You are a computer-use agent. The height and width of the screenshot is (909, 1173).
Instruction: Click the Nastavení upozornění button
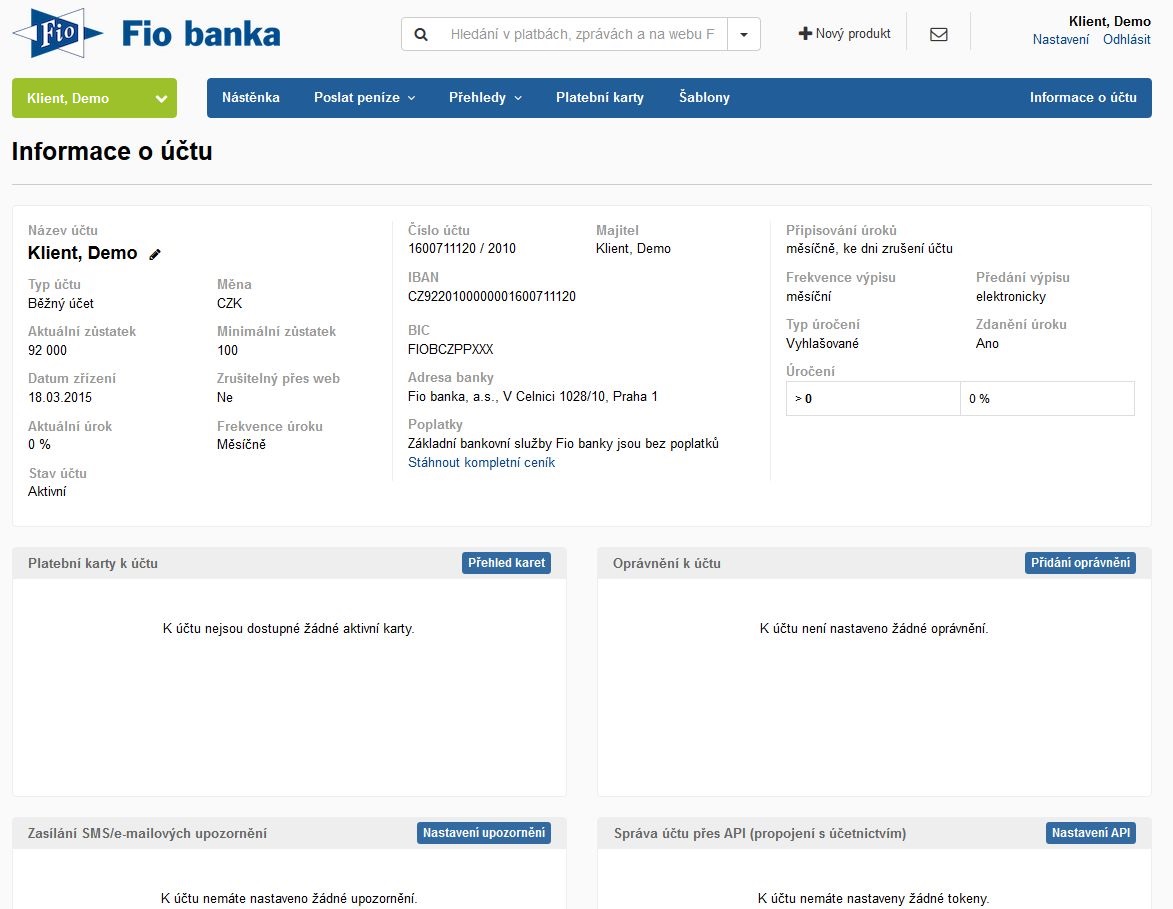(x=484, y=833)
